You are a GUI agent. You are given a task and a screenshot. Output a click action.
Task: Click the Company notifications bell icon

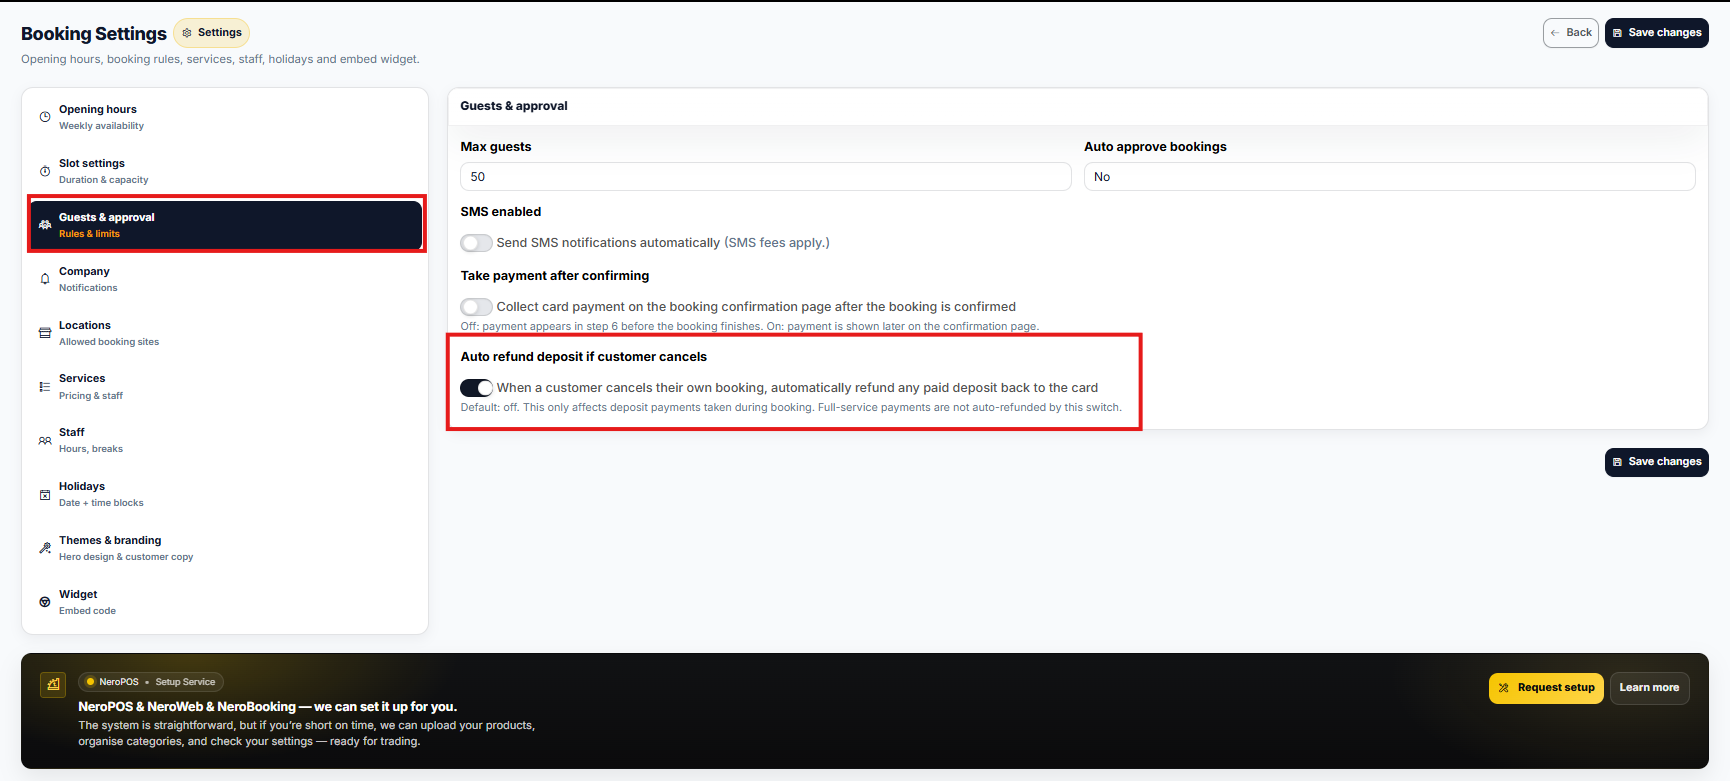click(x=45, y=279)
